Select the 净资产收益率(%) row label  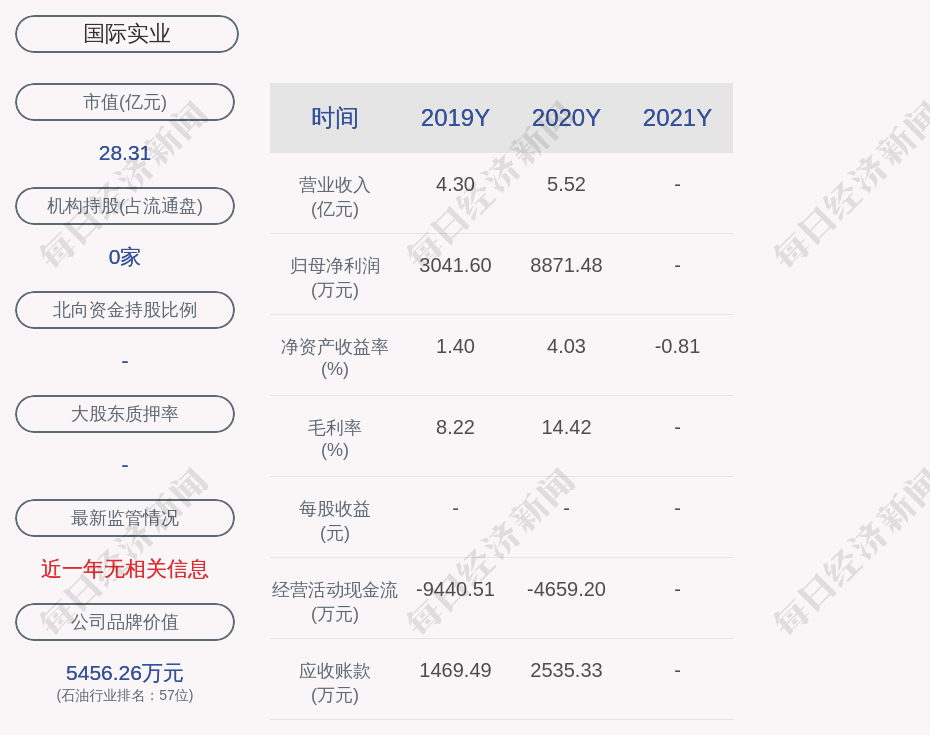(335, 358)
